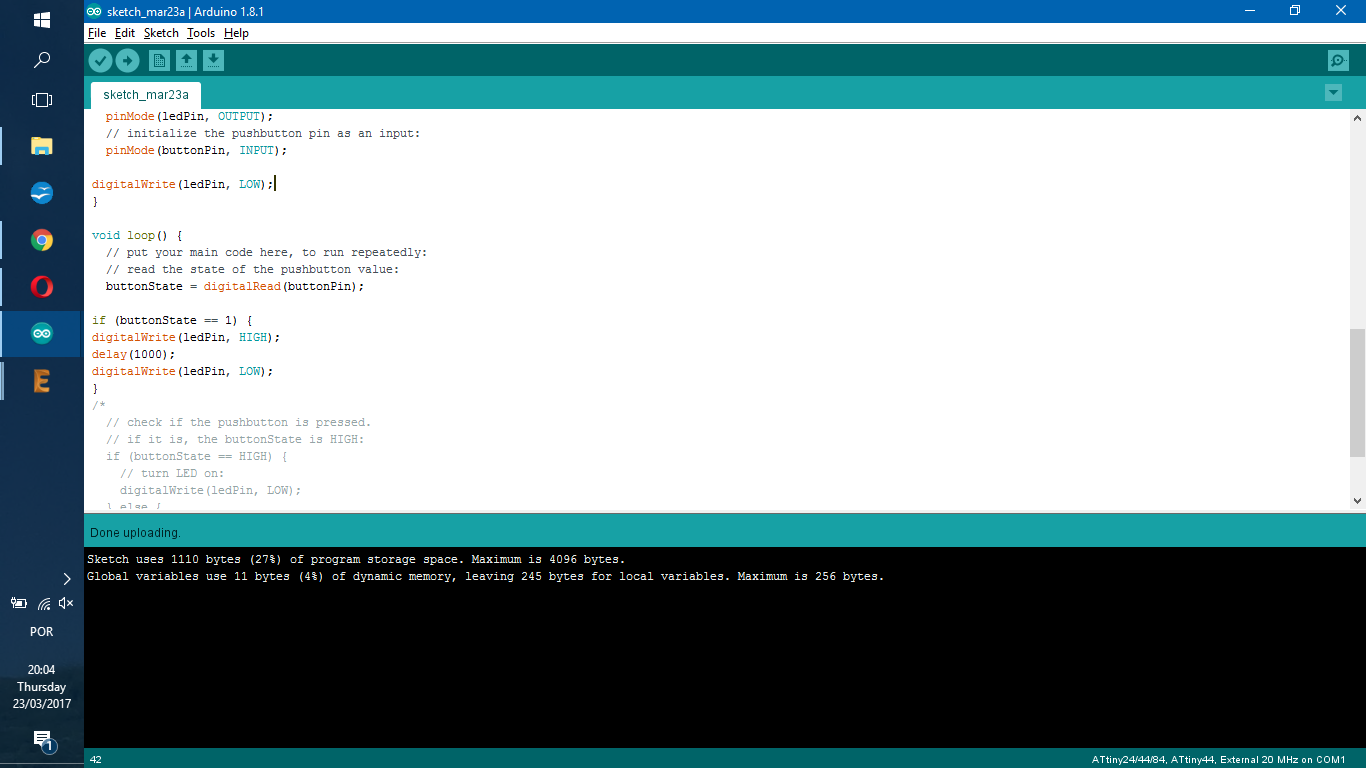
Task: Click the line number 42 in status bar
Action: [96, 760]
